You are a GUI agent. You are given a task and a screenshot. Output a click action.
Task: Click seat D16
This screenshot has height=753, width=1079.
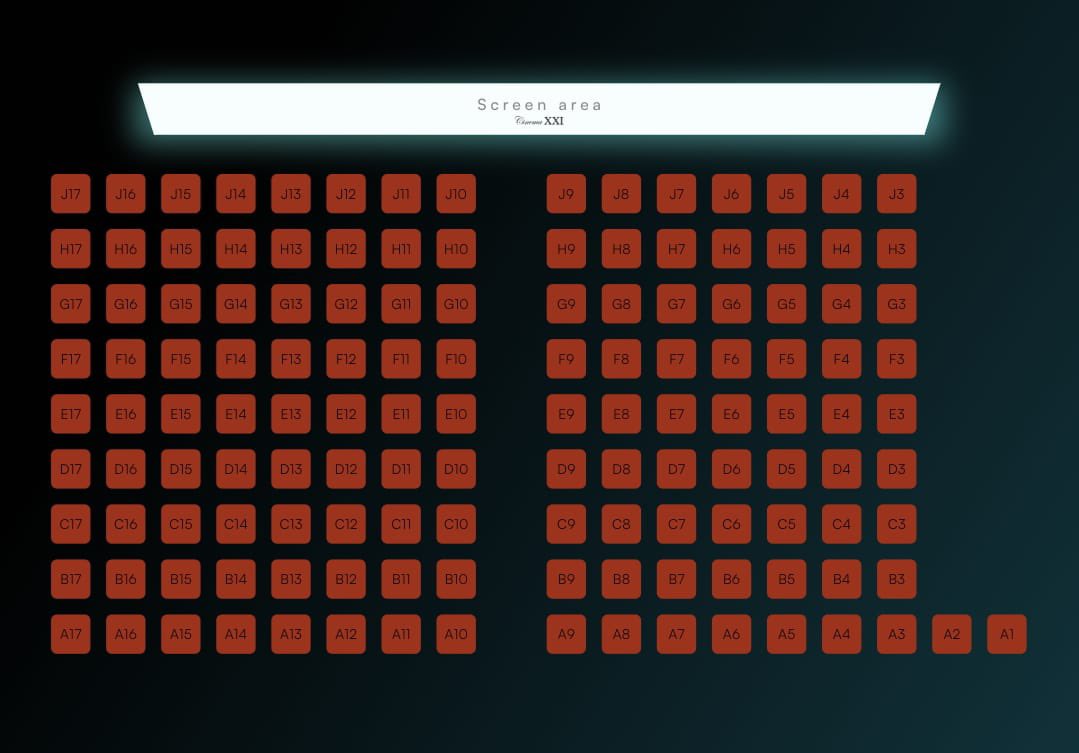click(x=126, y=469)
